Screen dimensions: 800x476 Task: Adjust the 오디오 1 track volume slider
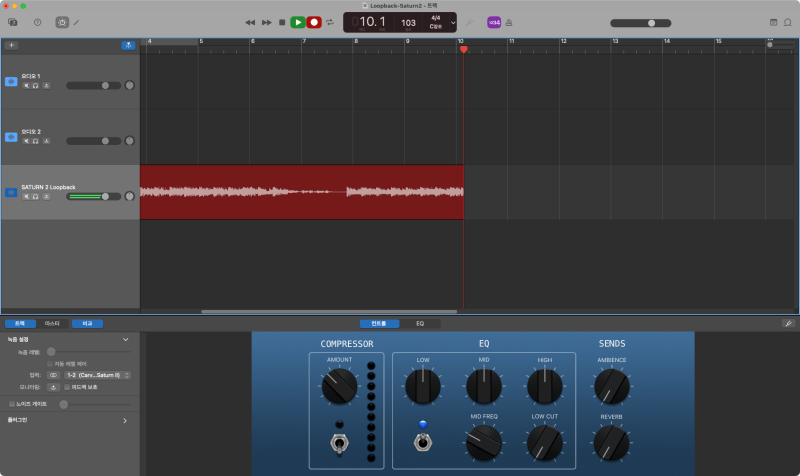coord(93,86)
